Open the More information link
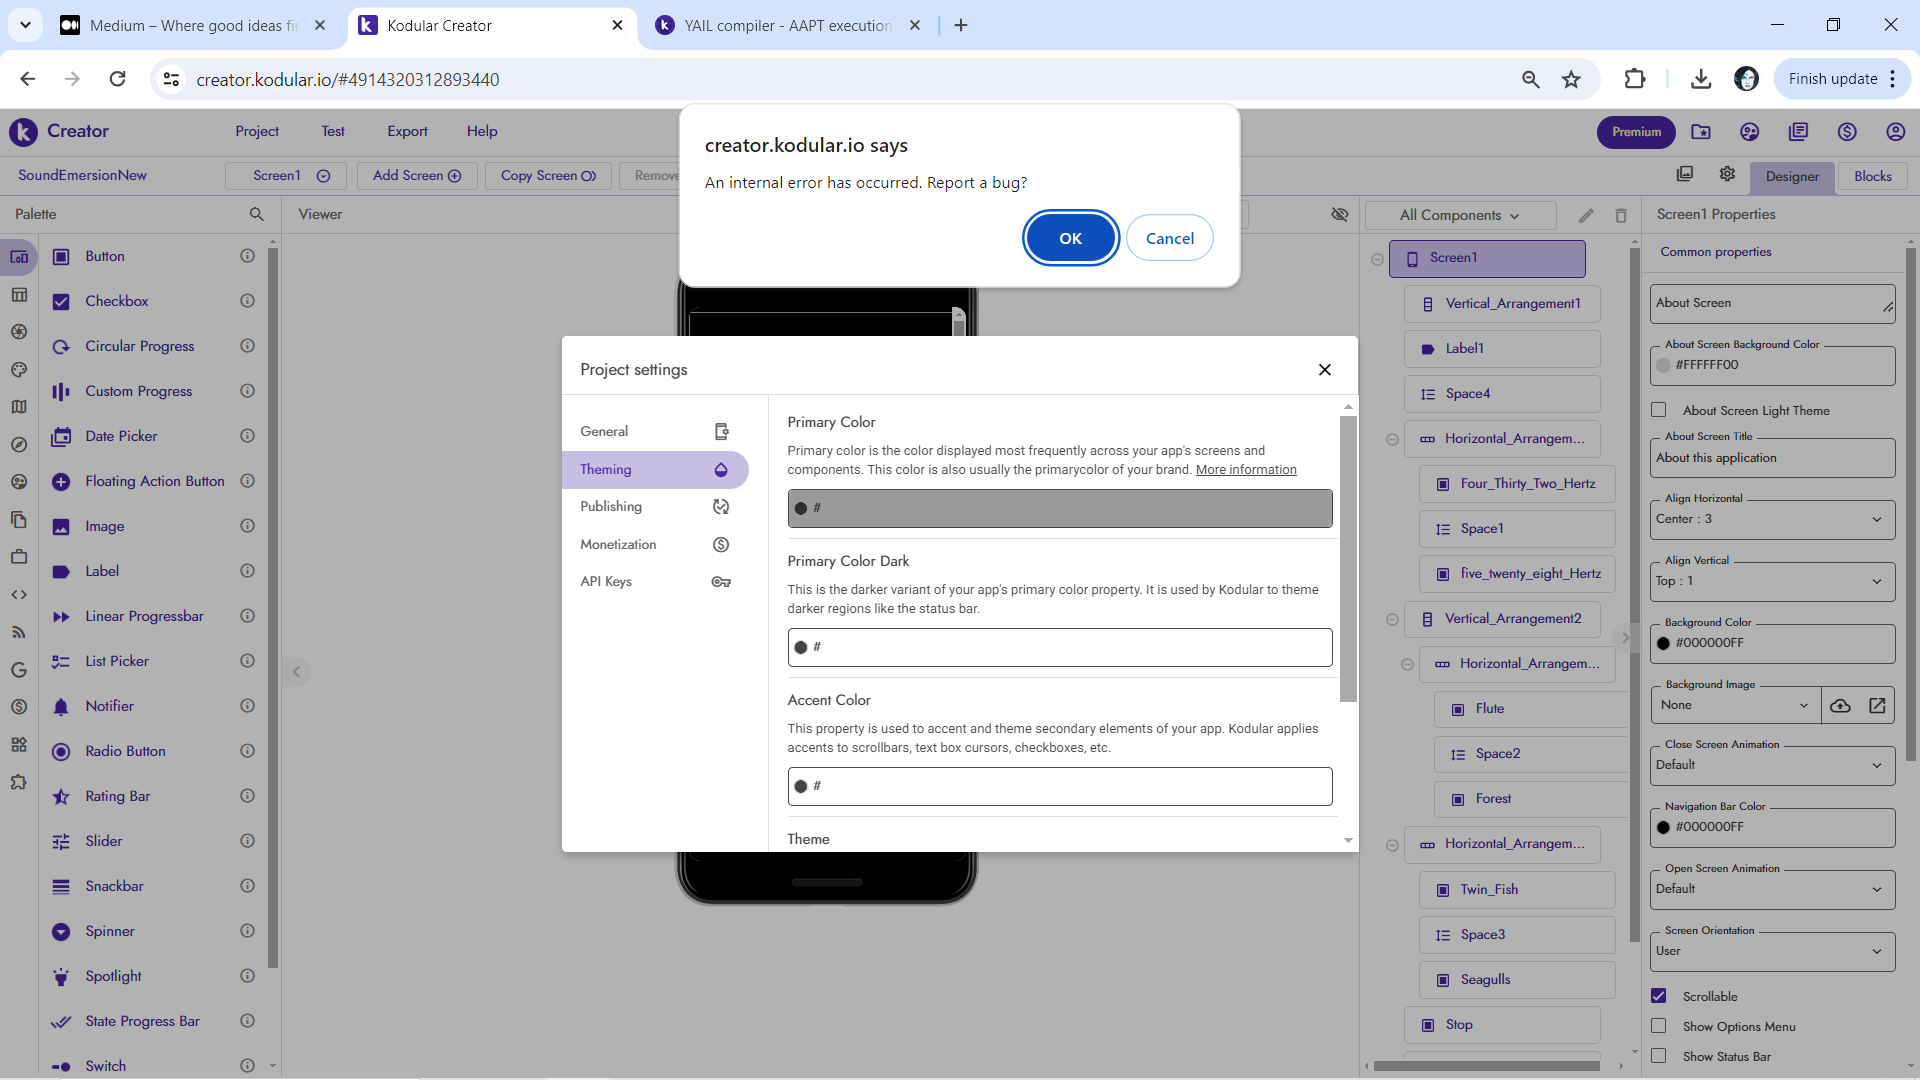 (1246, 470)
